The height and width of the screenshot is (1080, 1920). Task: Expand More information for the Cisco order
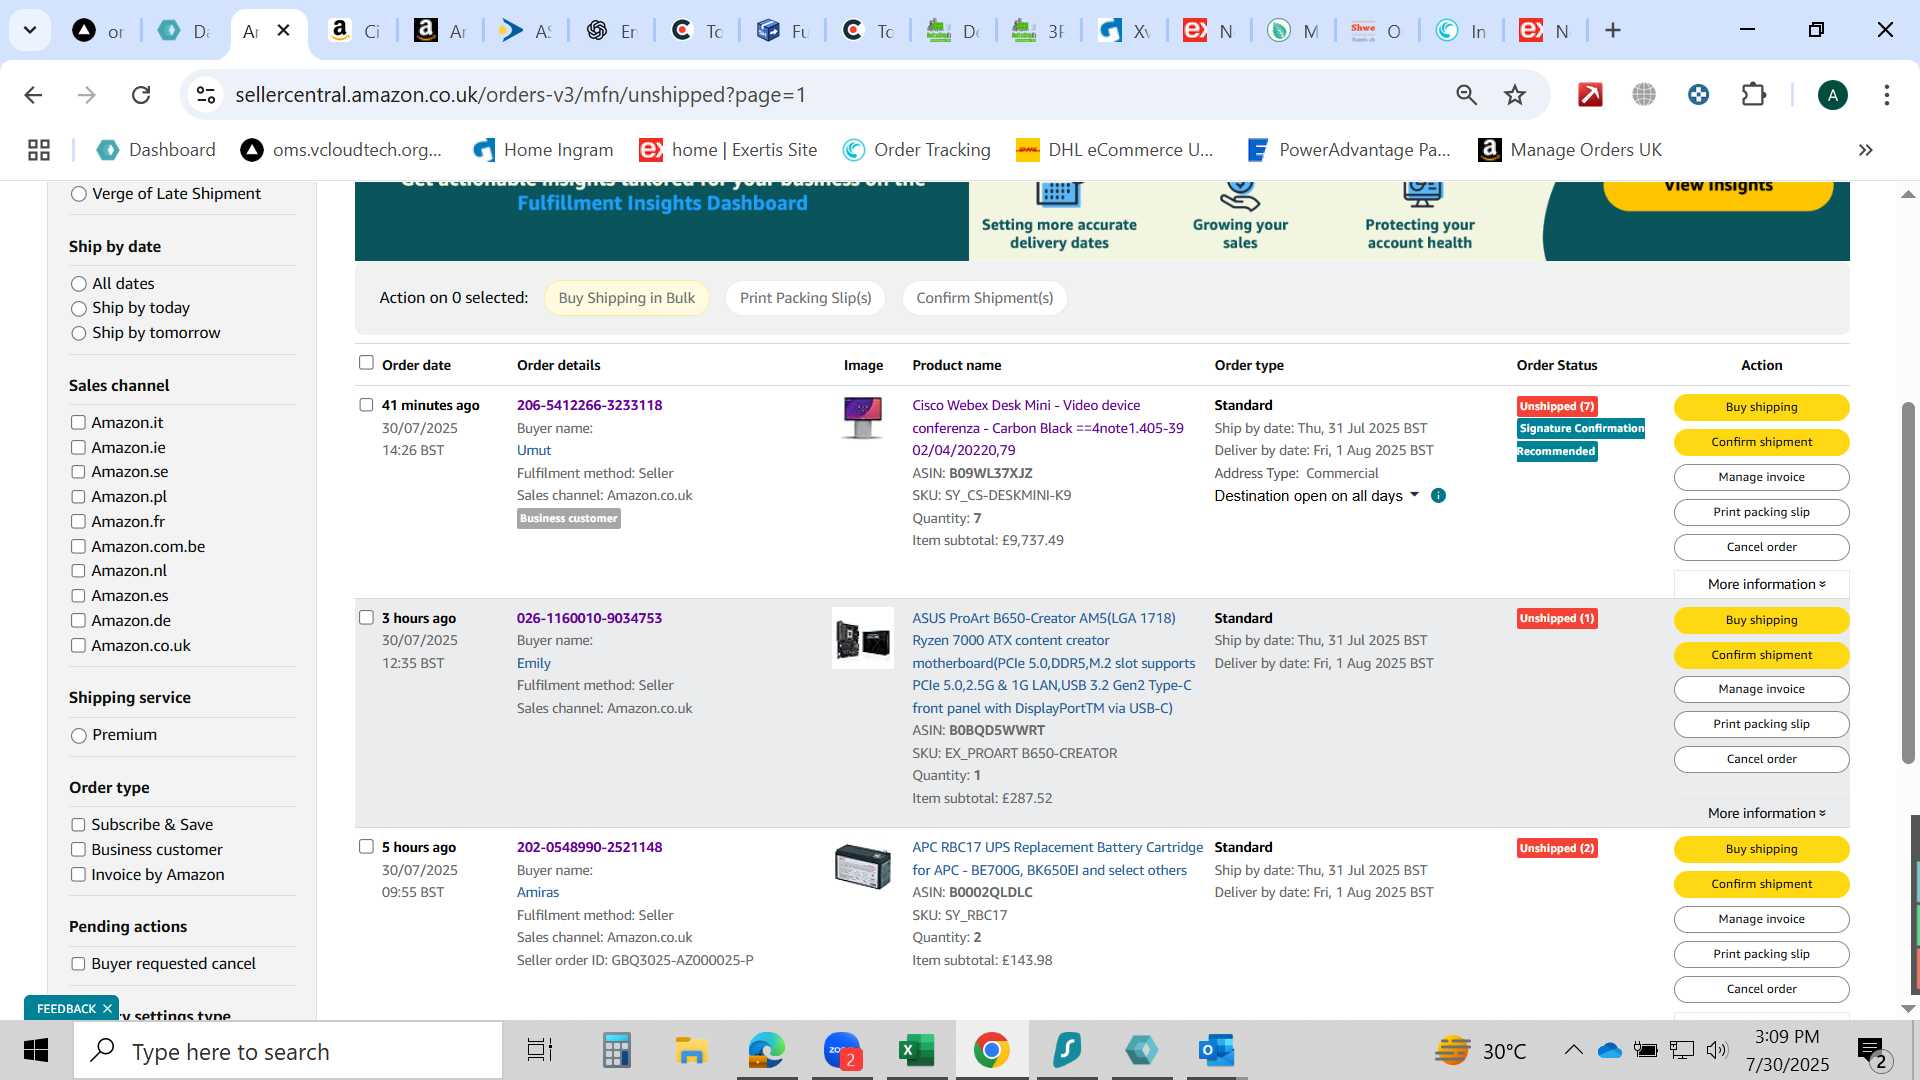click(x=1766, y=584)
